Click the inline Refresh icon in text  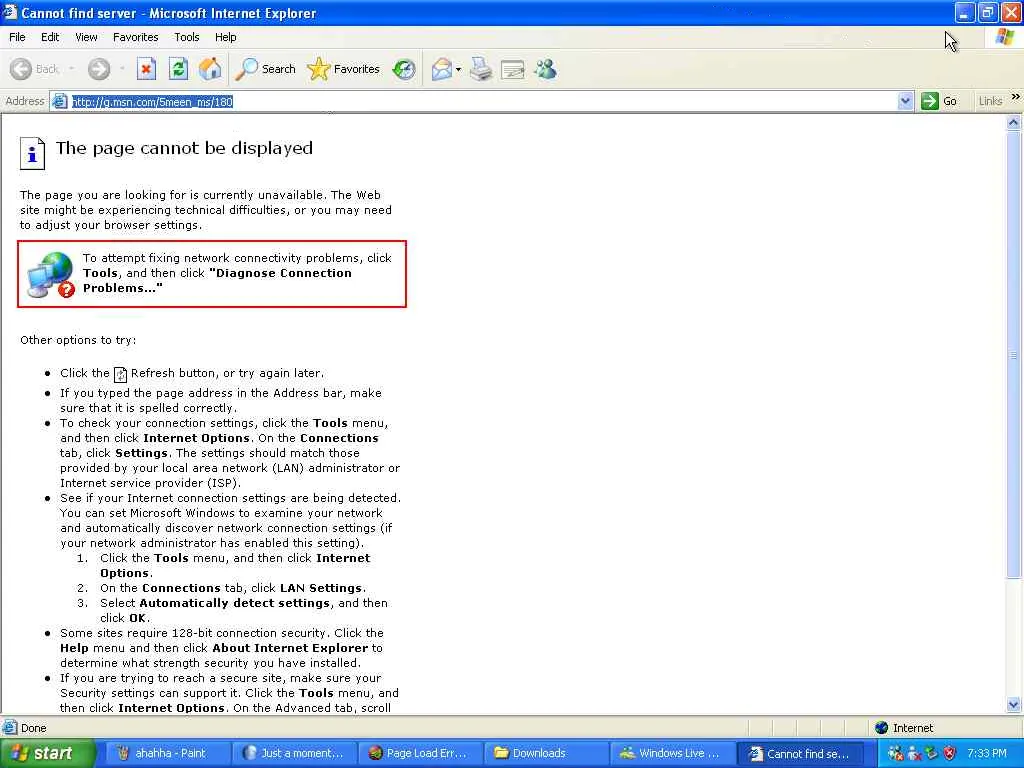[x=120, y=374]
